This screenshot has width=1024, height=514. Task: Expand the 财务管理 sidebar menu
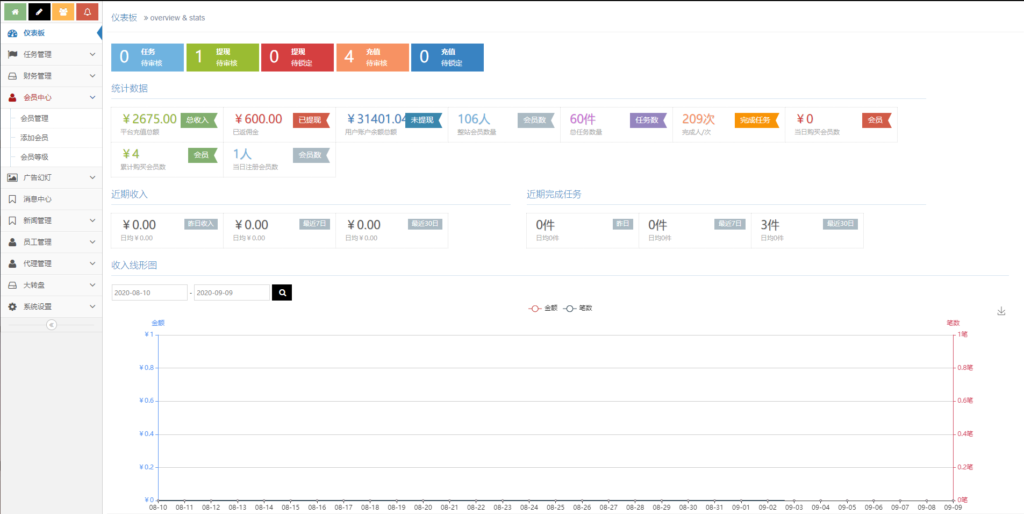(50, 76)
